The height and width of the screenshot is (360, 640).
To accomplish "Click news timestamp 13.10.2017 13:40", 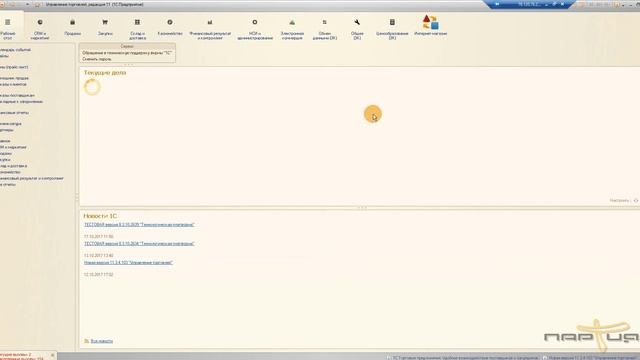I will pyautogui.click(x=99, y=256).
